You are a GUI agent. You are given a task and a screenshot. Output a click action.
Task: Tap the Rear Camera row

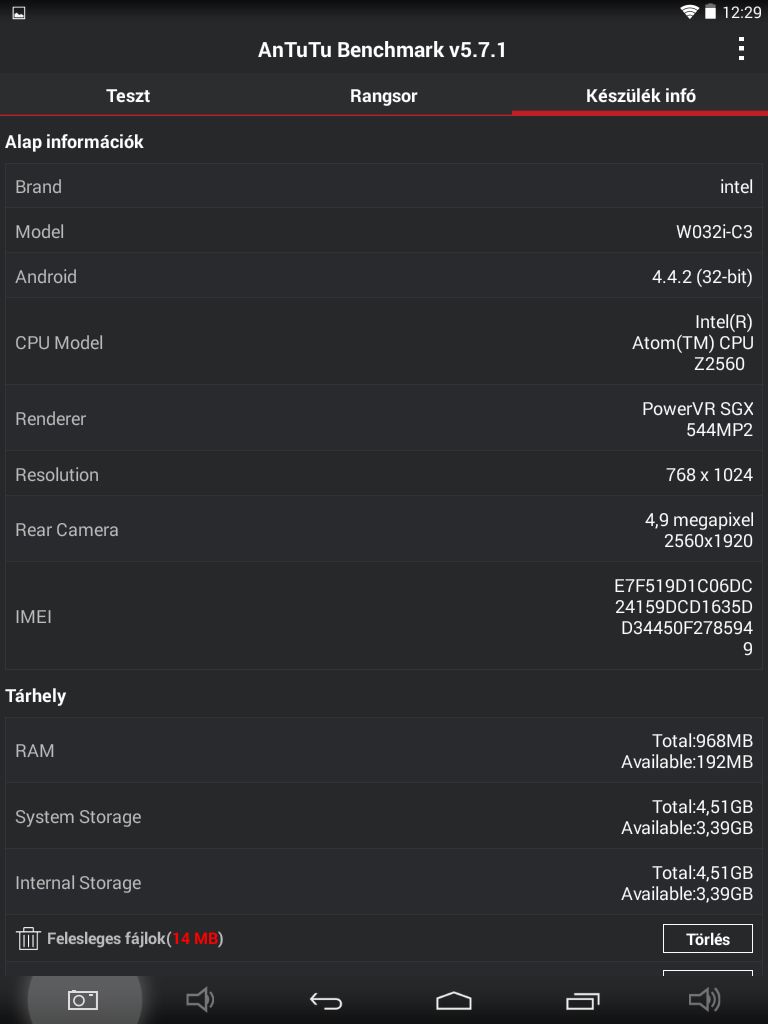point(384,530)
